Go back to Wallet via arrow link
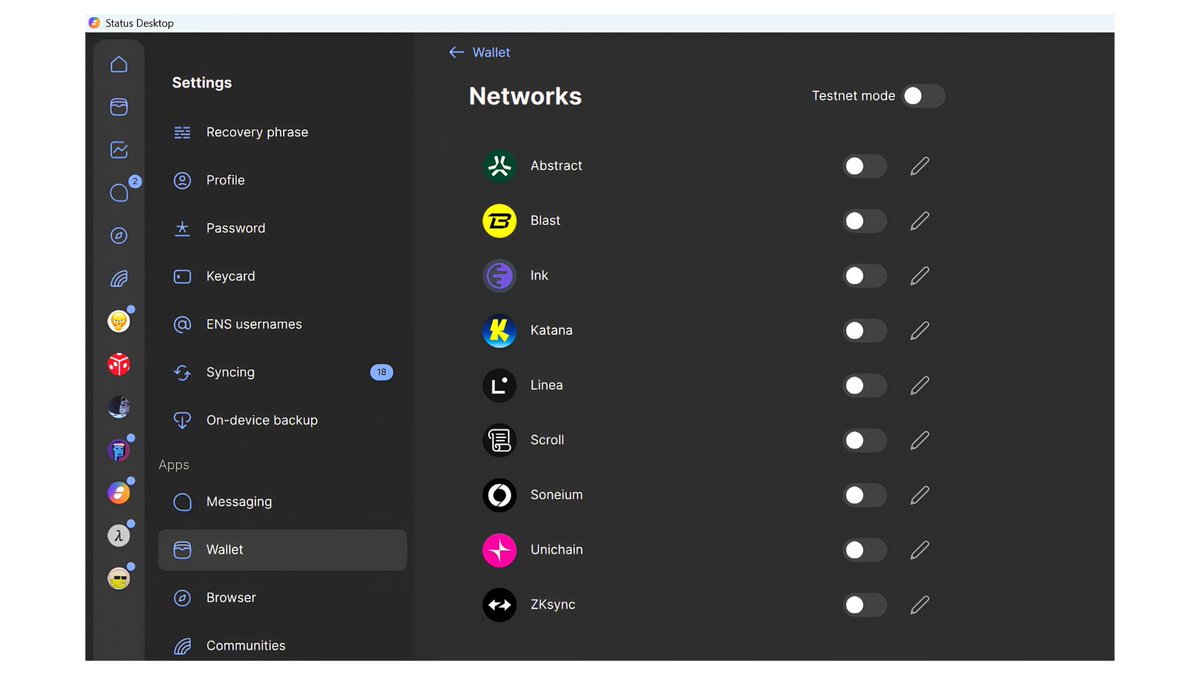The height and width of the screenshot is (675, 1200). (480, 52)
